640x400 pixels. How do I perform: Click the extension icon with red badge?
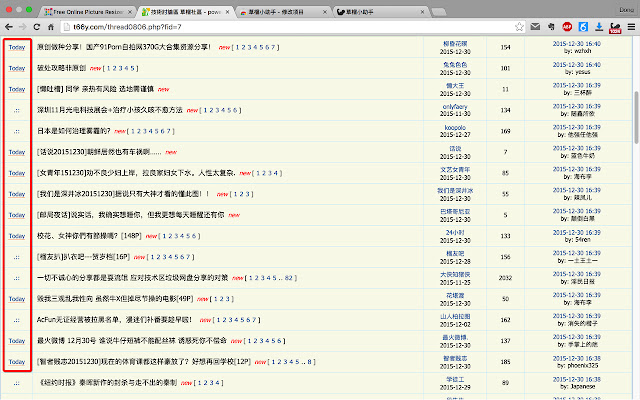click(615, 28)
